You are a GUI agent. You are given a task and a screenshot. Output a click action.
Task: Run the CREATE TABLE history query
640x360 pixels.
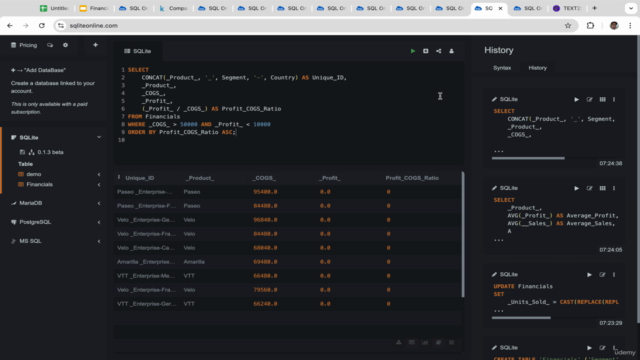(x=589, y=348)
